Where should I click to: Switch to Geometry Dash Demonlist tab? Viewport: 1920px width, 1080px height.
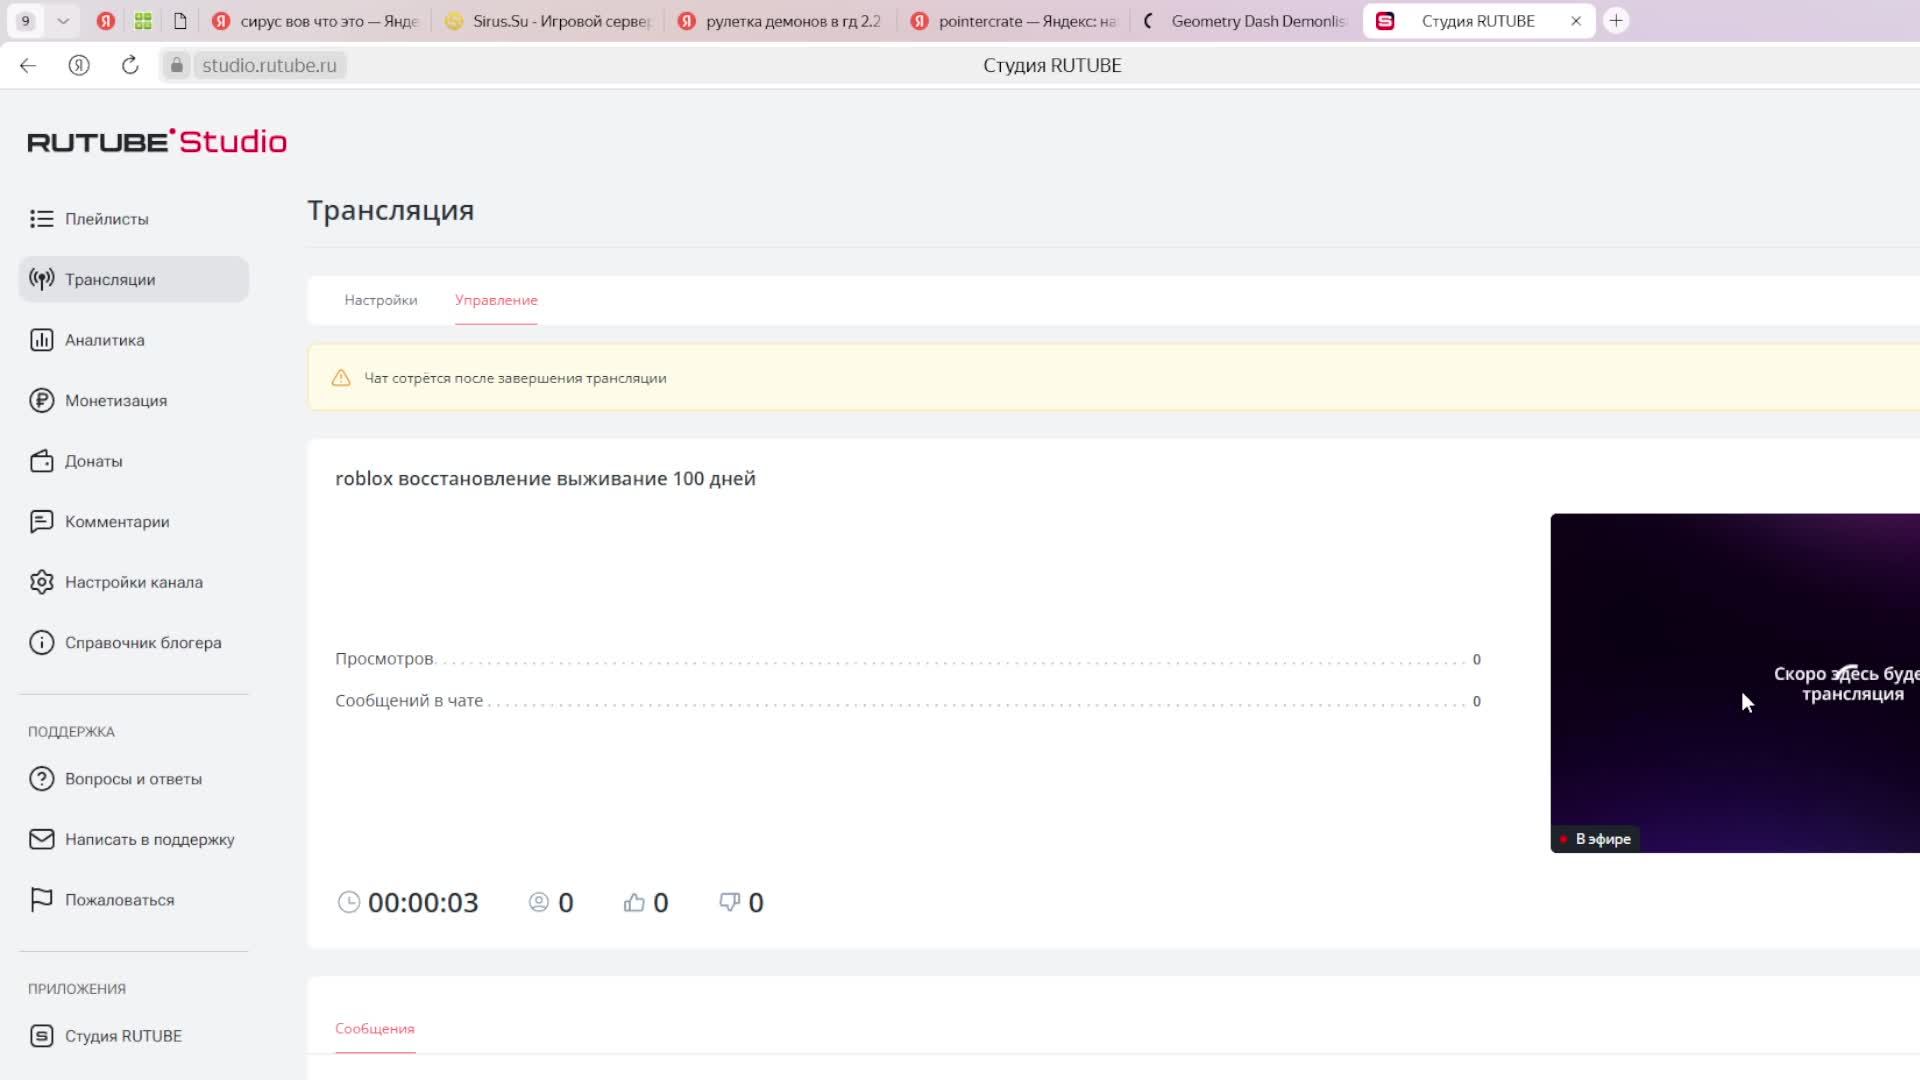point(1245,21)
